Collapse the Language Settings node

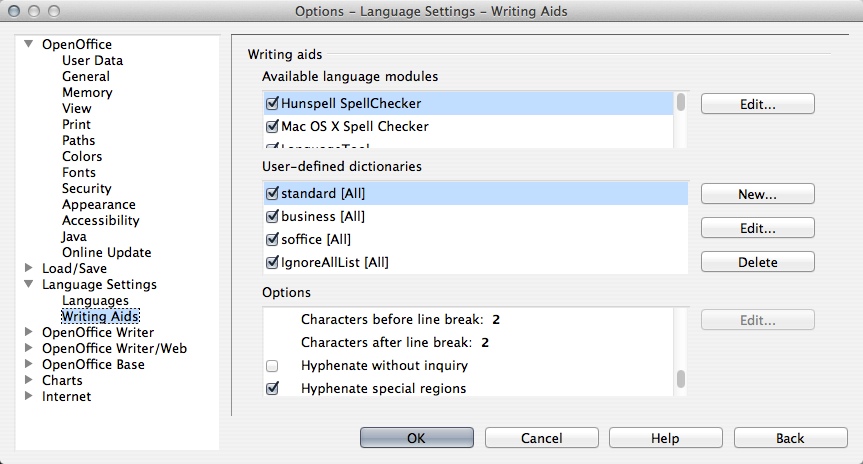[28, 284]
